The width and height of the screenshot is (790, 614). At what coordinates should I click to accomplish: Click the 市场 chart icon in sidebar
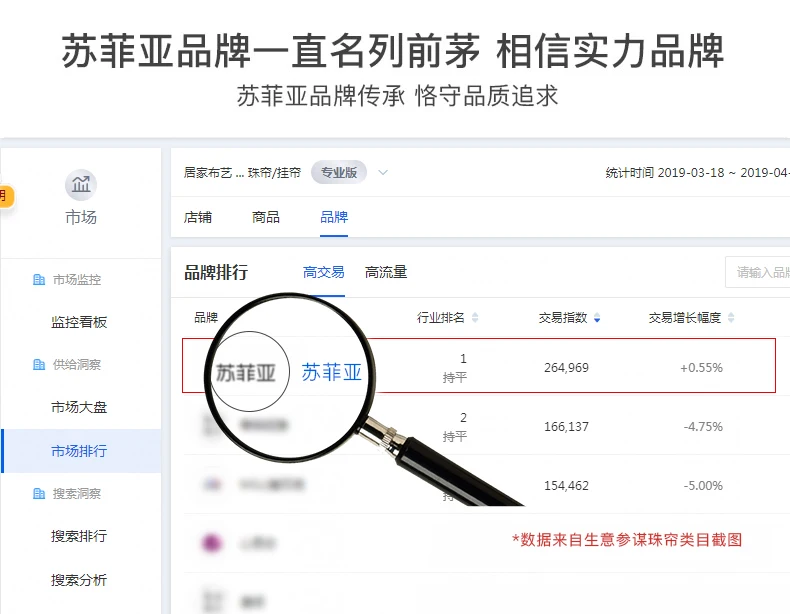(81, 185)
